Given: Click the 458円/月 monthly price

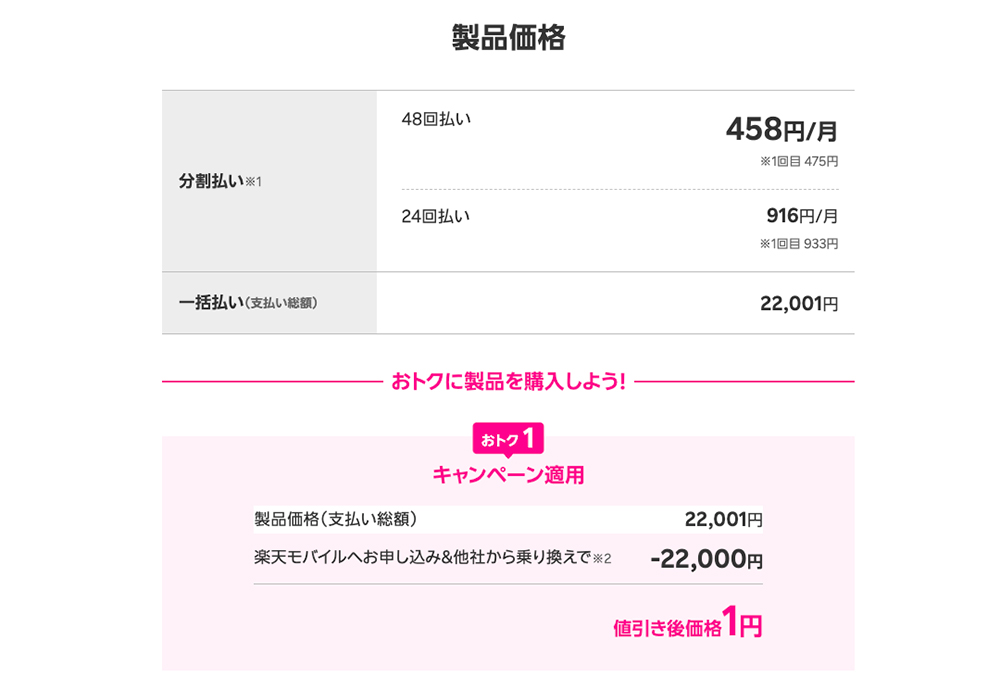Looking at the screenshot, I should pyautogui.click(x=781, y=130).
